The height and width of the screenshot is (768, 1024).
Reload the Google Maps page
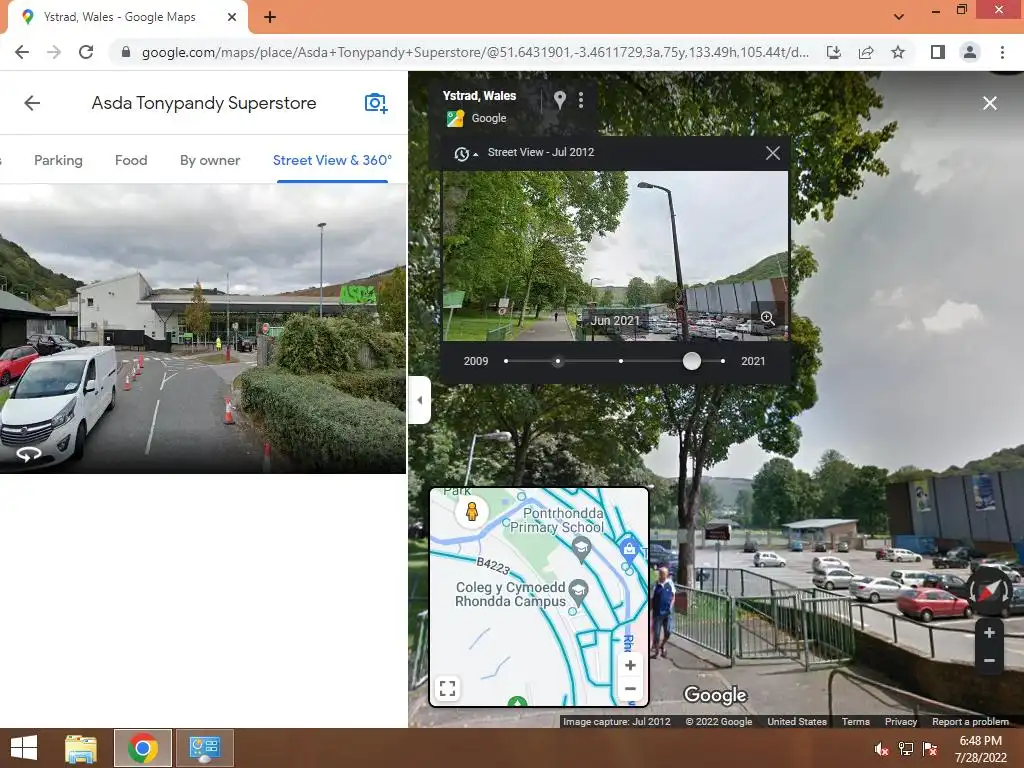(x=86, y=52)
